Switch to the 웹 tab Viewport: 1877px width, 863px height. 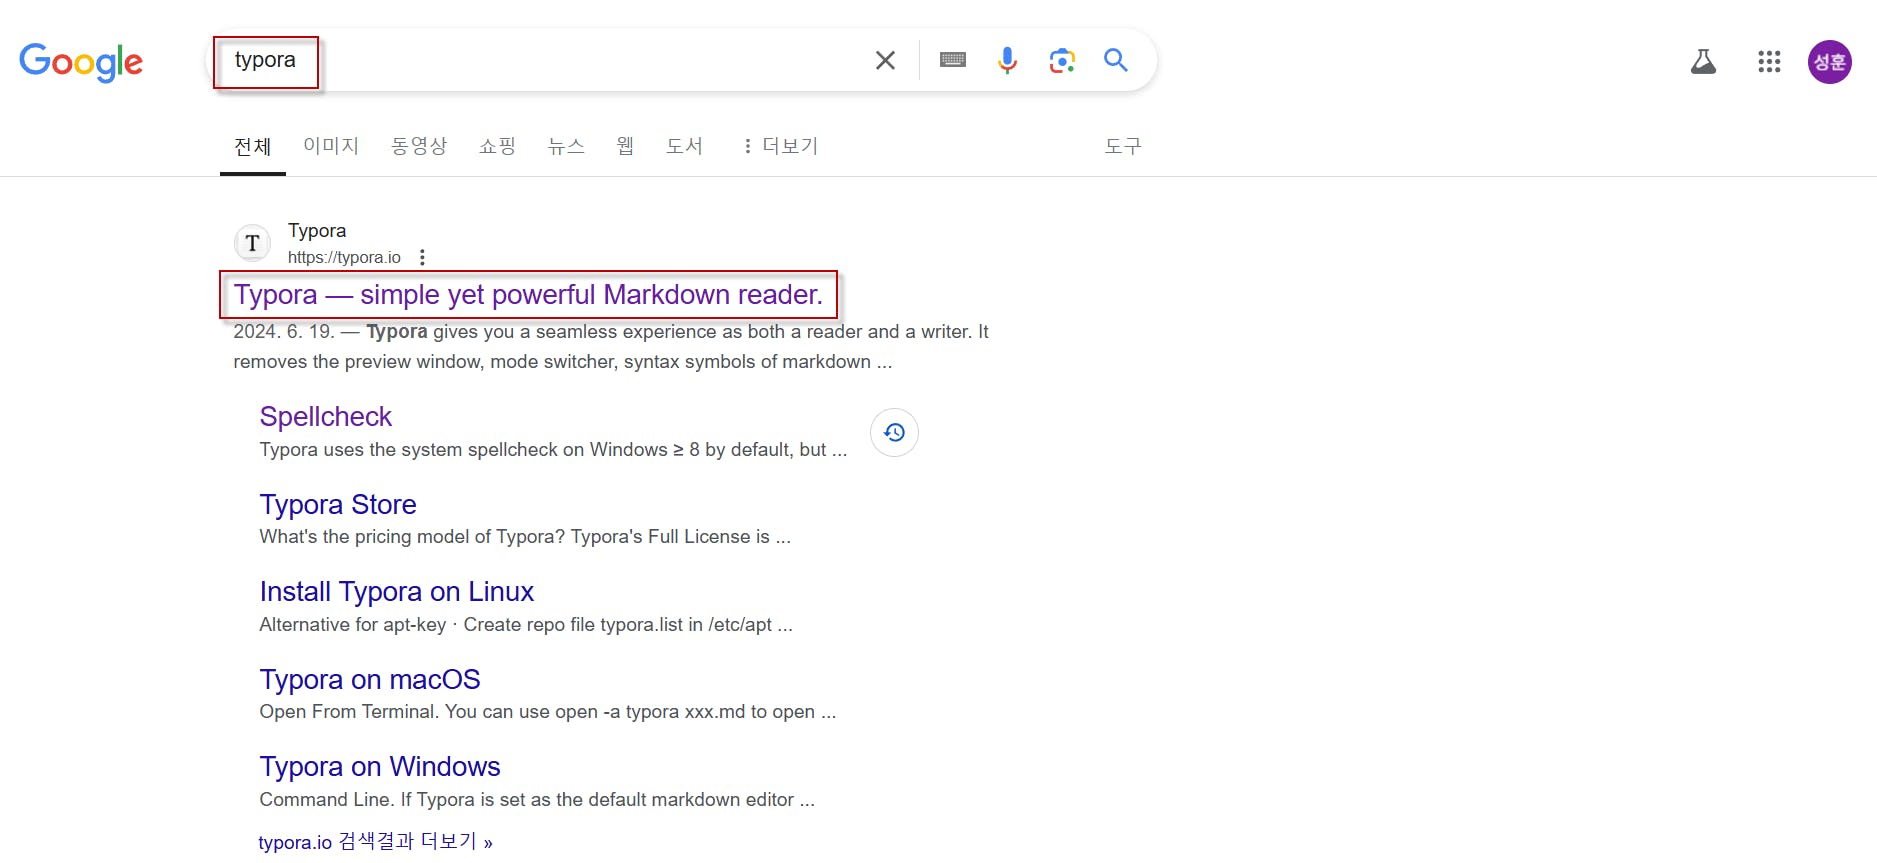[625, 146]
